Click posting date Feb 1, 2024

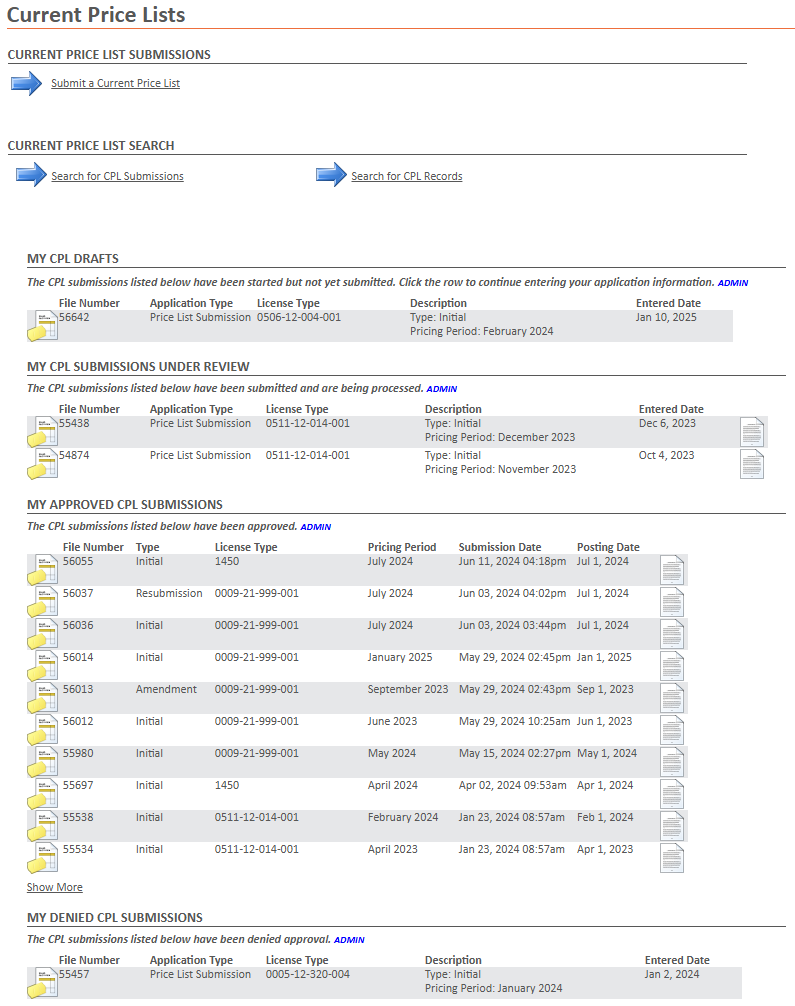pyautogui.click(x=604, y=818)
